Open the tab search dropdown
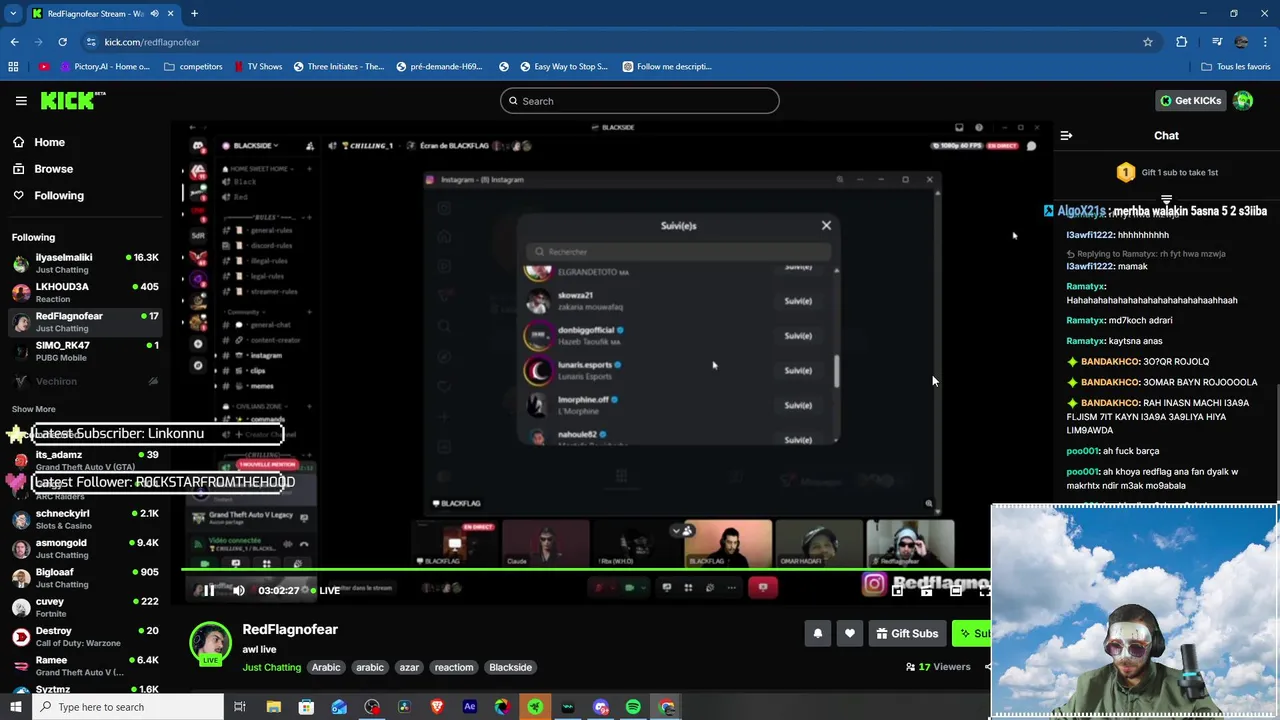Screen dimensions: 1280x720 point(13,14)
